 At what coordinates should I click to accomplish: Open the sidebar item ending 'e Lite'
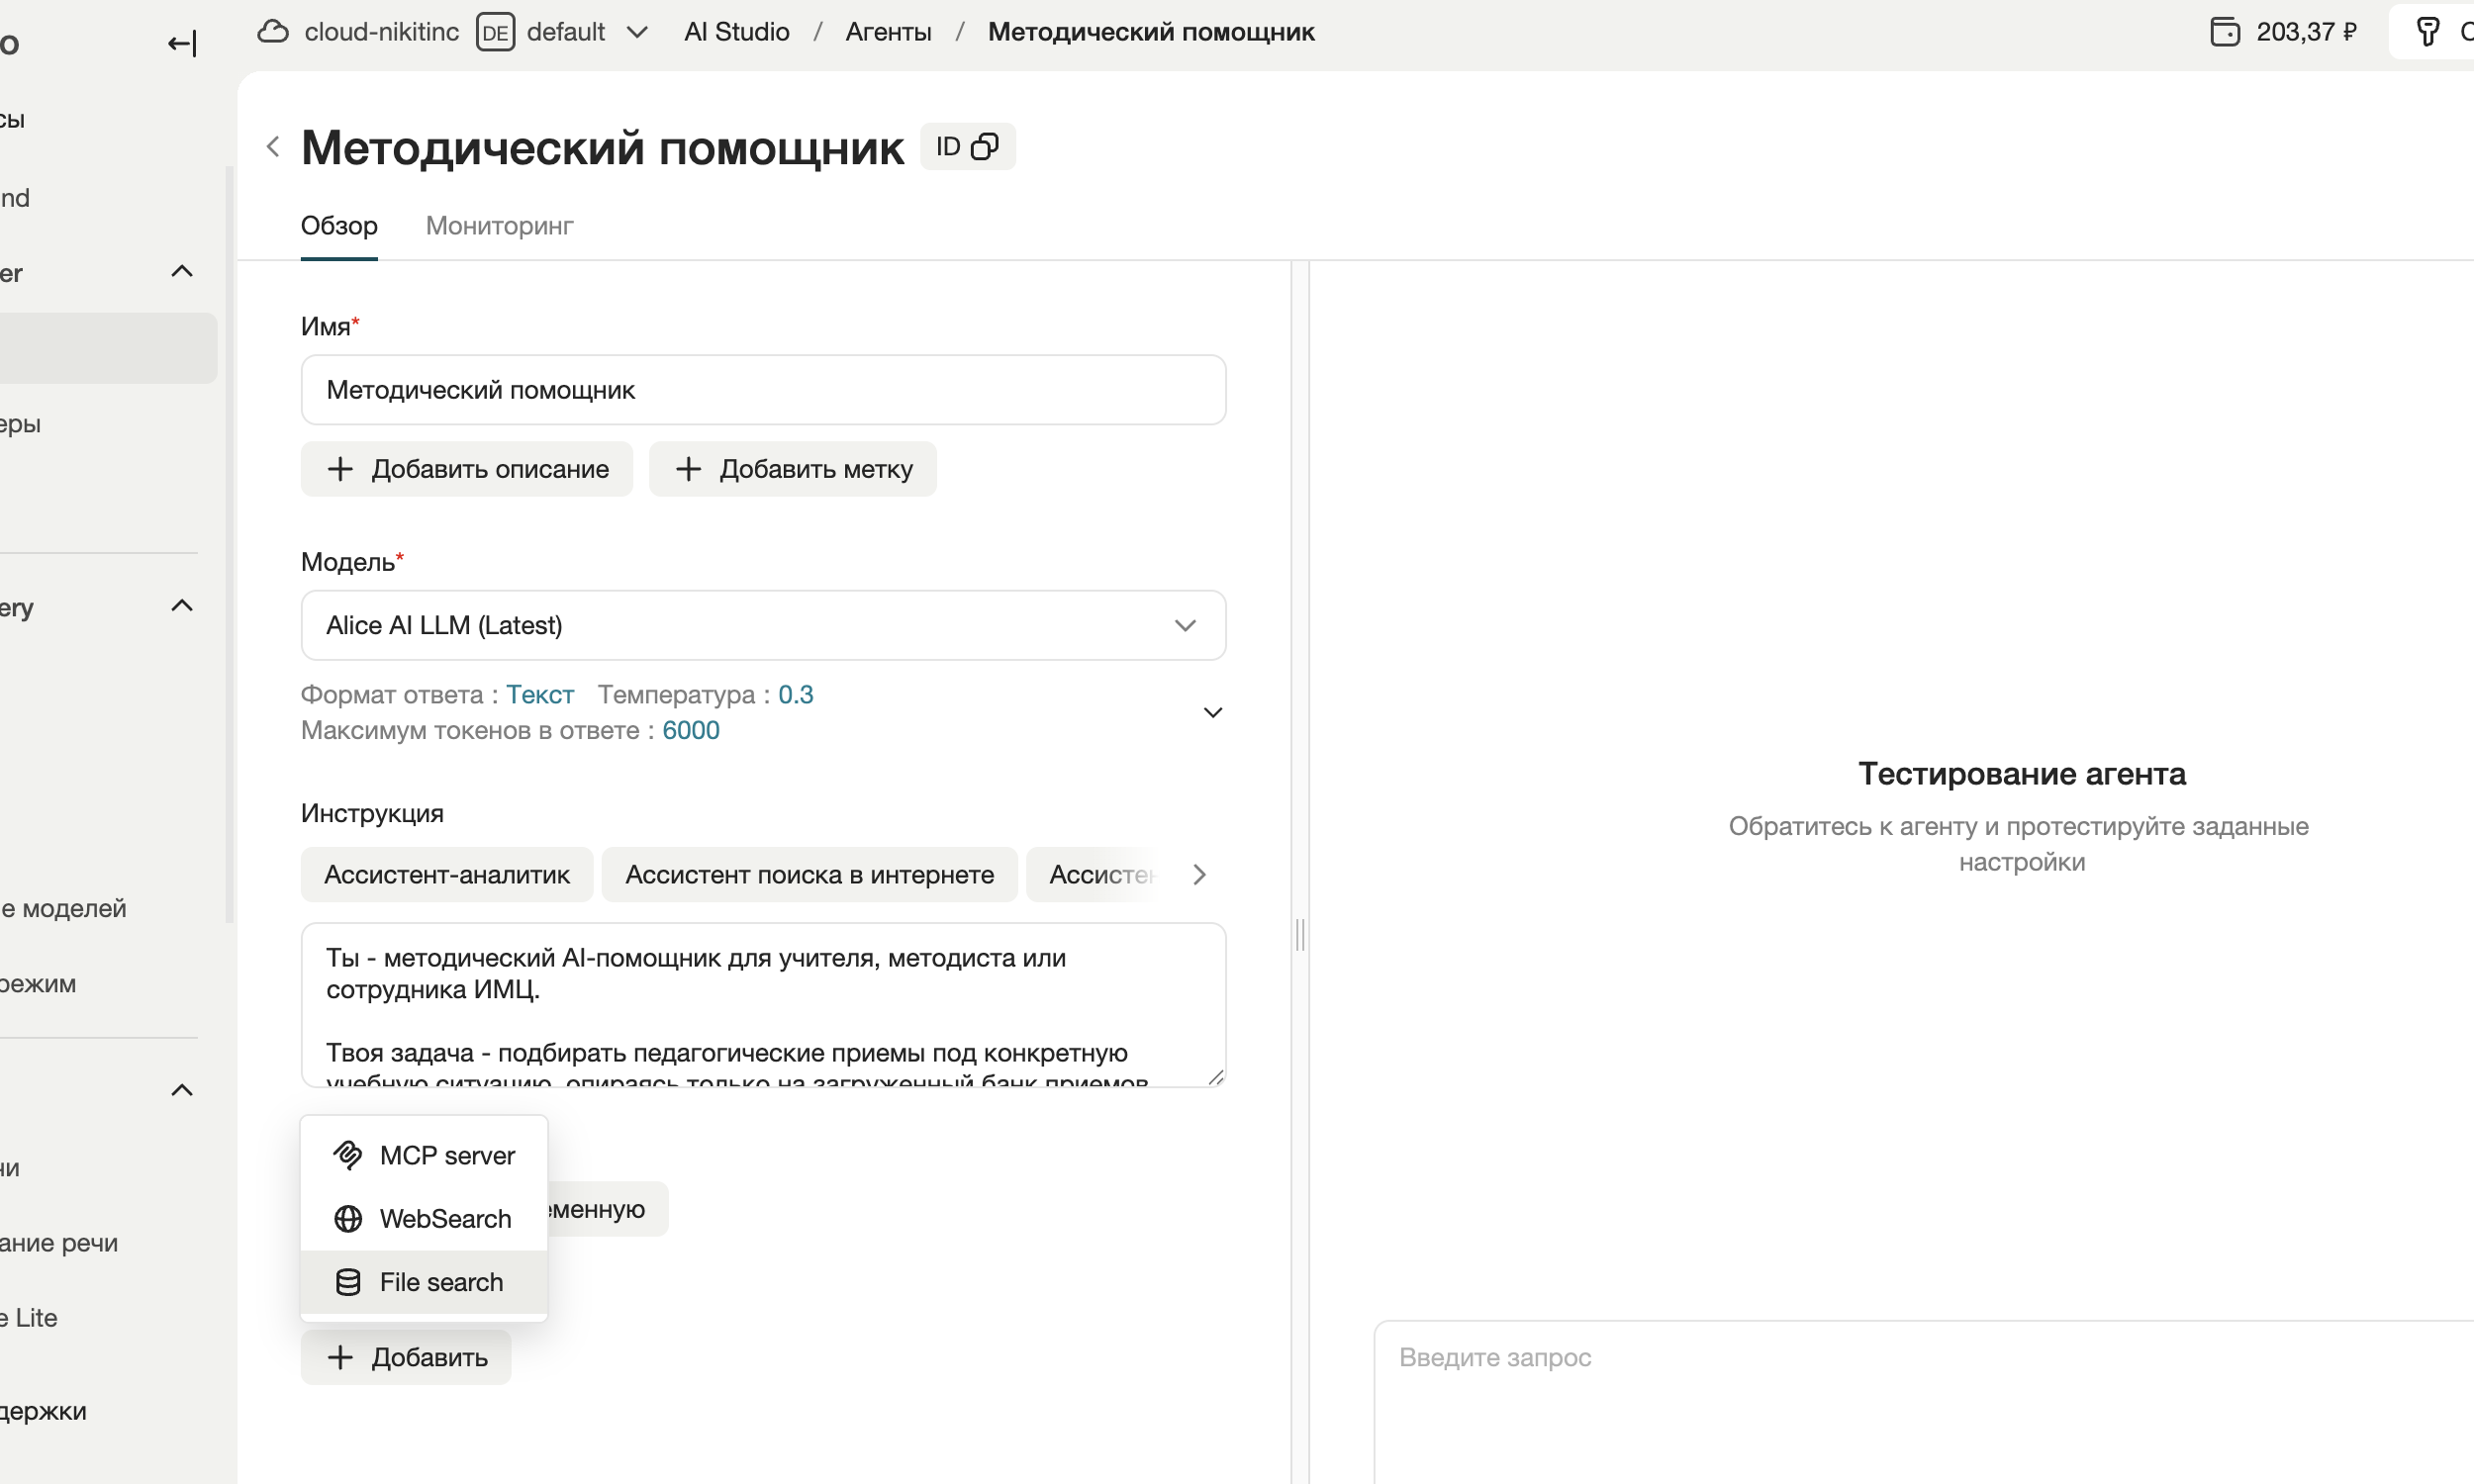29,1317
